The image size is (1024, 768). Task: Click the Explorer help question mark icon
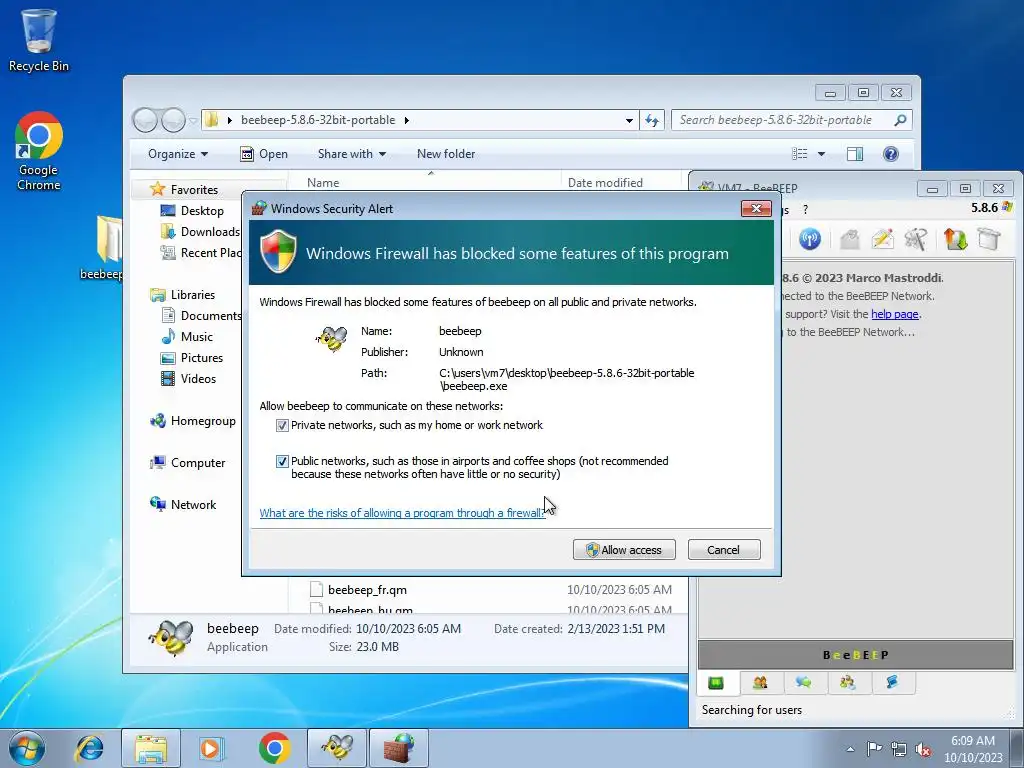click(891, 153)
